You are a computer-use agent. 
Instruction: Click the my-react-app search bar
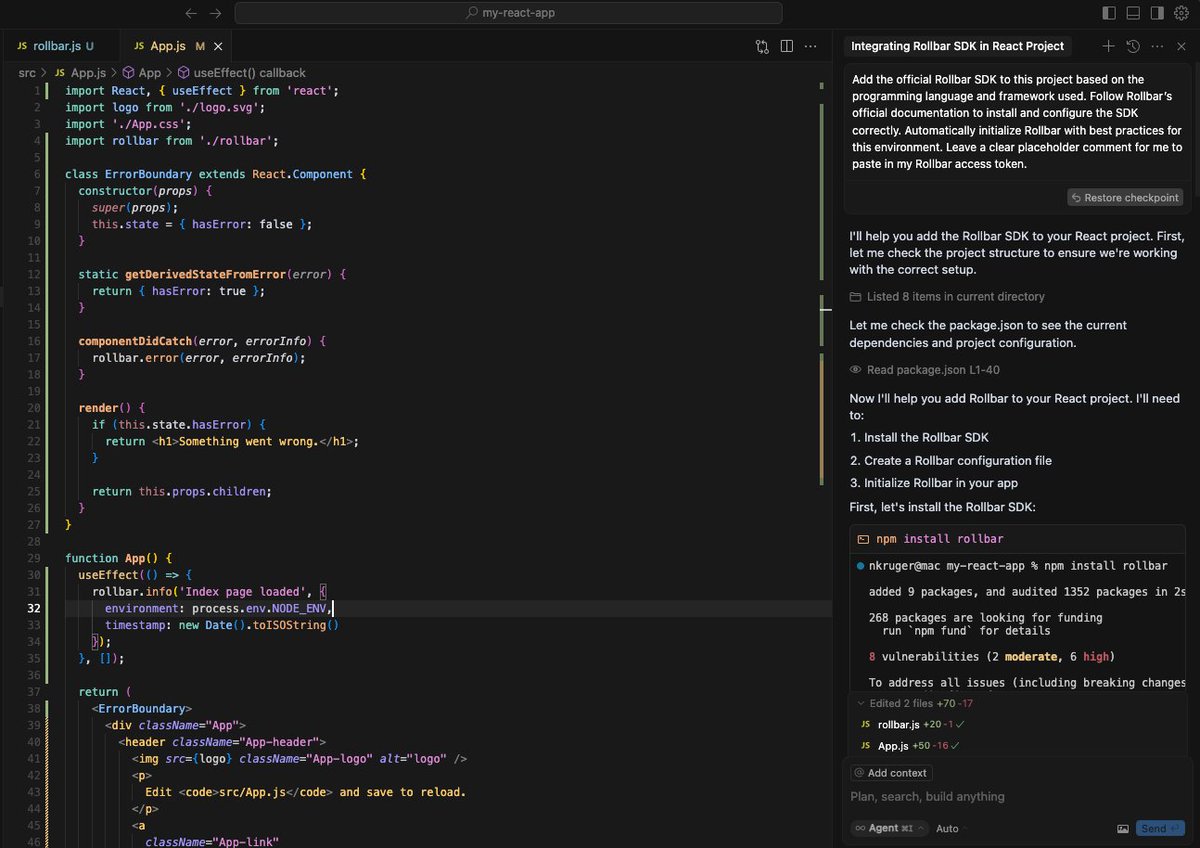509,13
